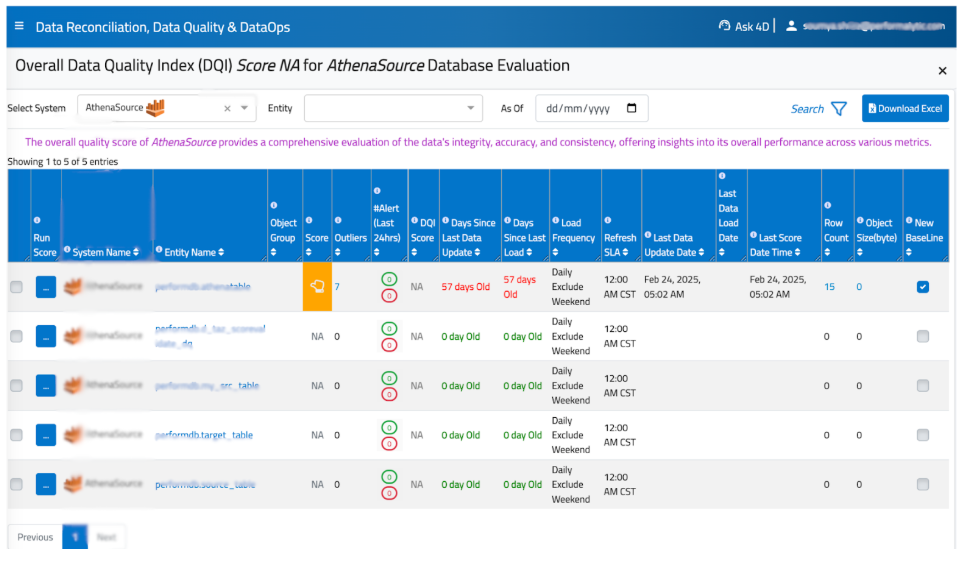Click the info icon above Row Count header
Viewport: 962px width, 567px height.
[827, 205]
